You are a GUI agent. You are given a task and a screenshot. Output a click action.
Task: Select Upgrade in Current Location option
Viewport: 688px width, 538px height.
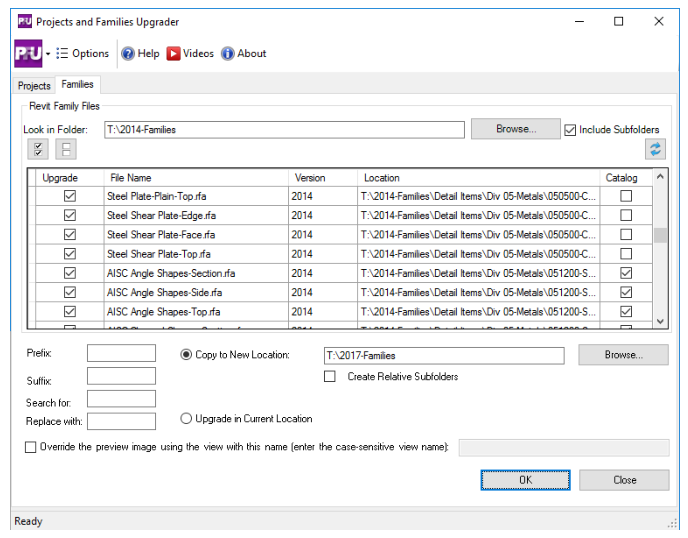tap(186, 419)
